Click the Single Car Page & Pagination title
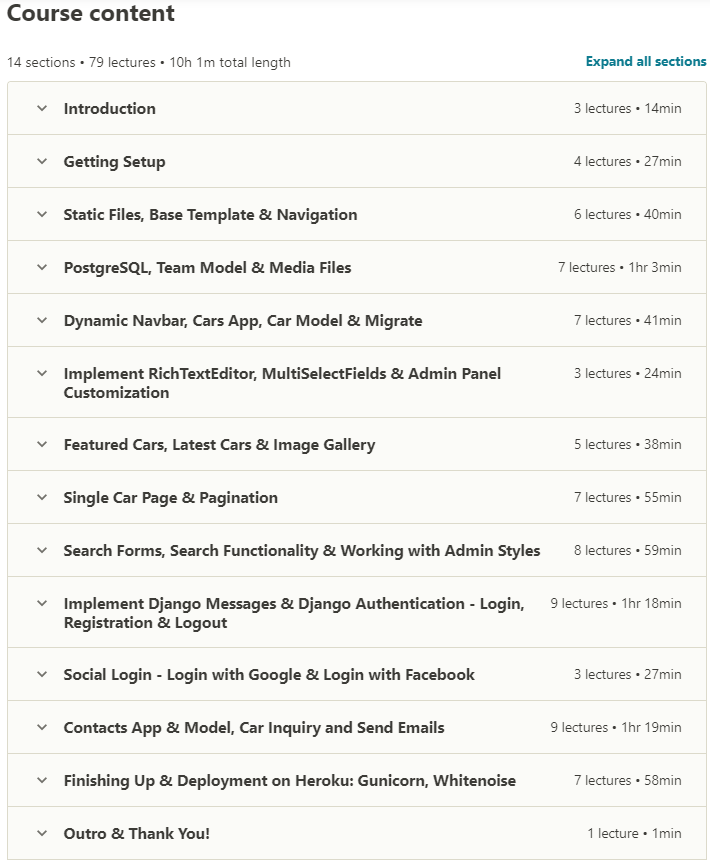 pos(171,498)
